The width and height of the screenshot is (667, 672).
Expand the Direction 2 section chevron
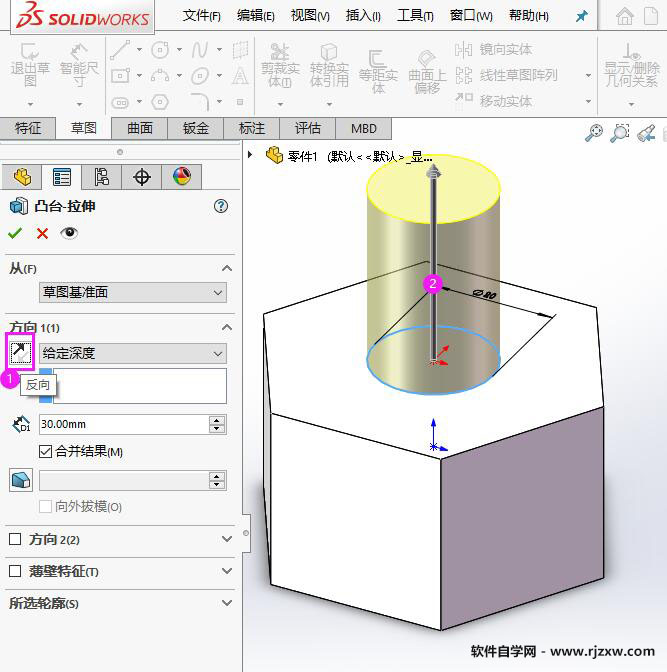coord(227,539)
